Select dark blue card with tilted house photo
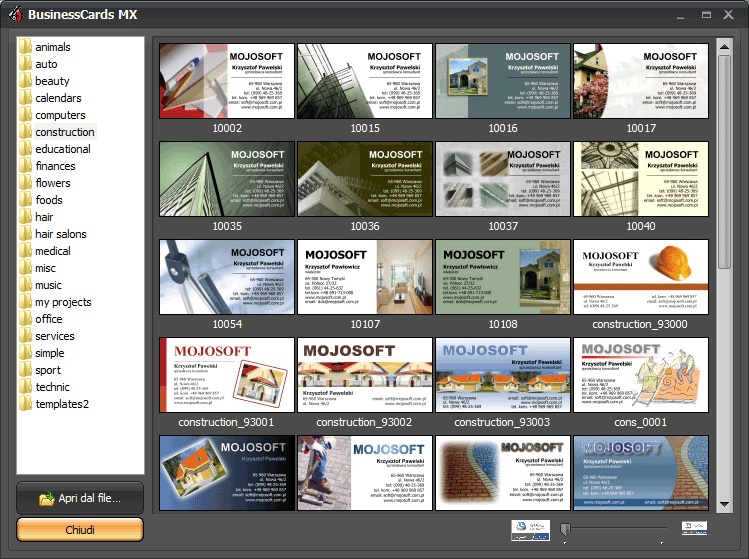Screen dimensions: 749x559 tap(227, 473)
